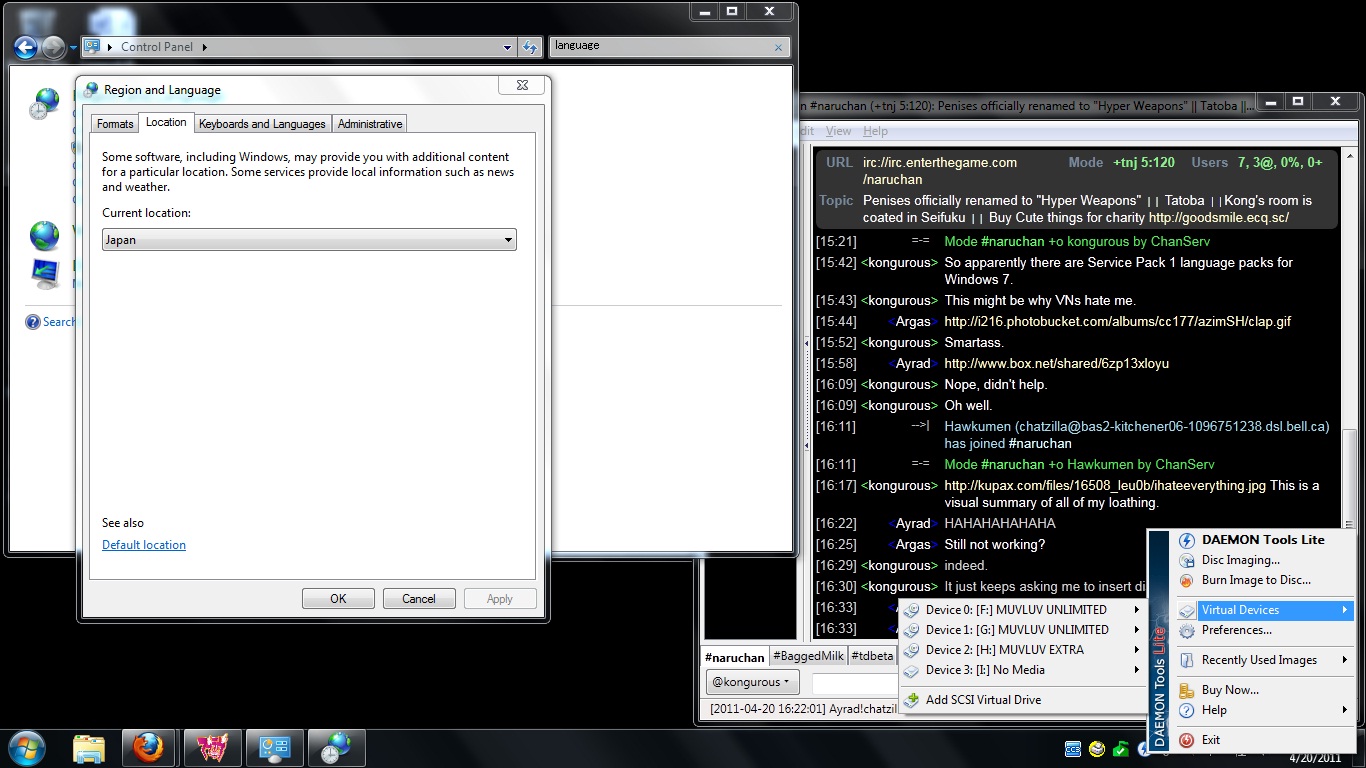Screen dimensions: 1366x768
Task: Click the blue CCC icon in system tray
Action: [x=1073, y=749]
